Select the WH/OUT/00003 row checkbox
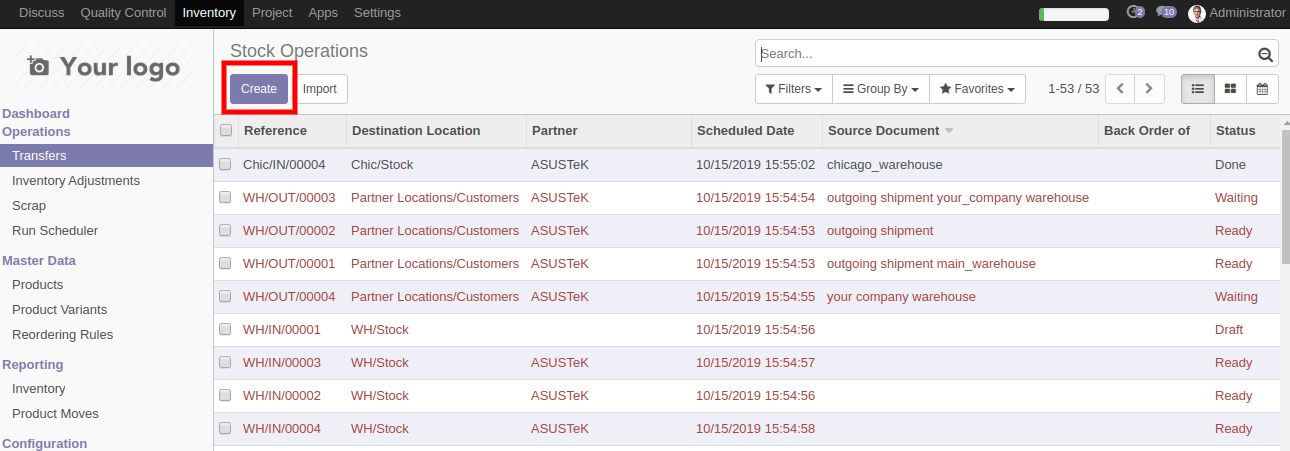Viewport: 1290px width, 451px height. 226,197
